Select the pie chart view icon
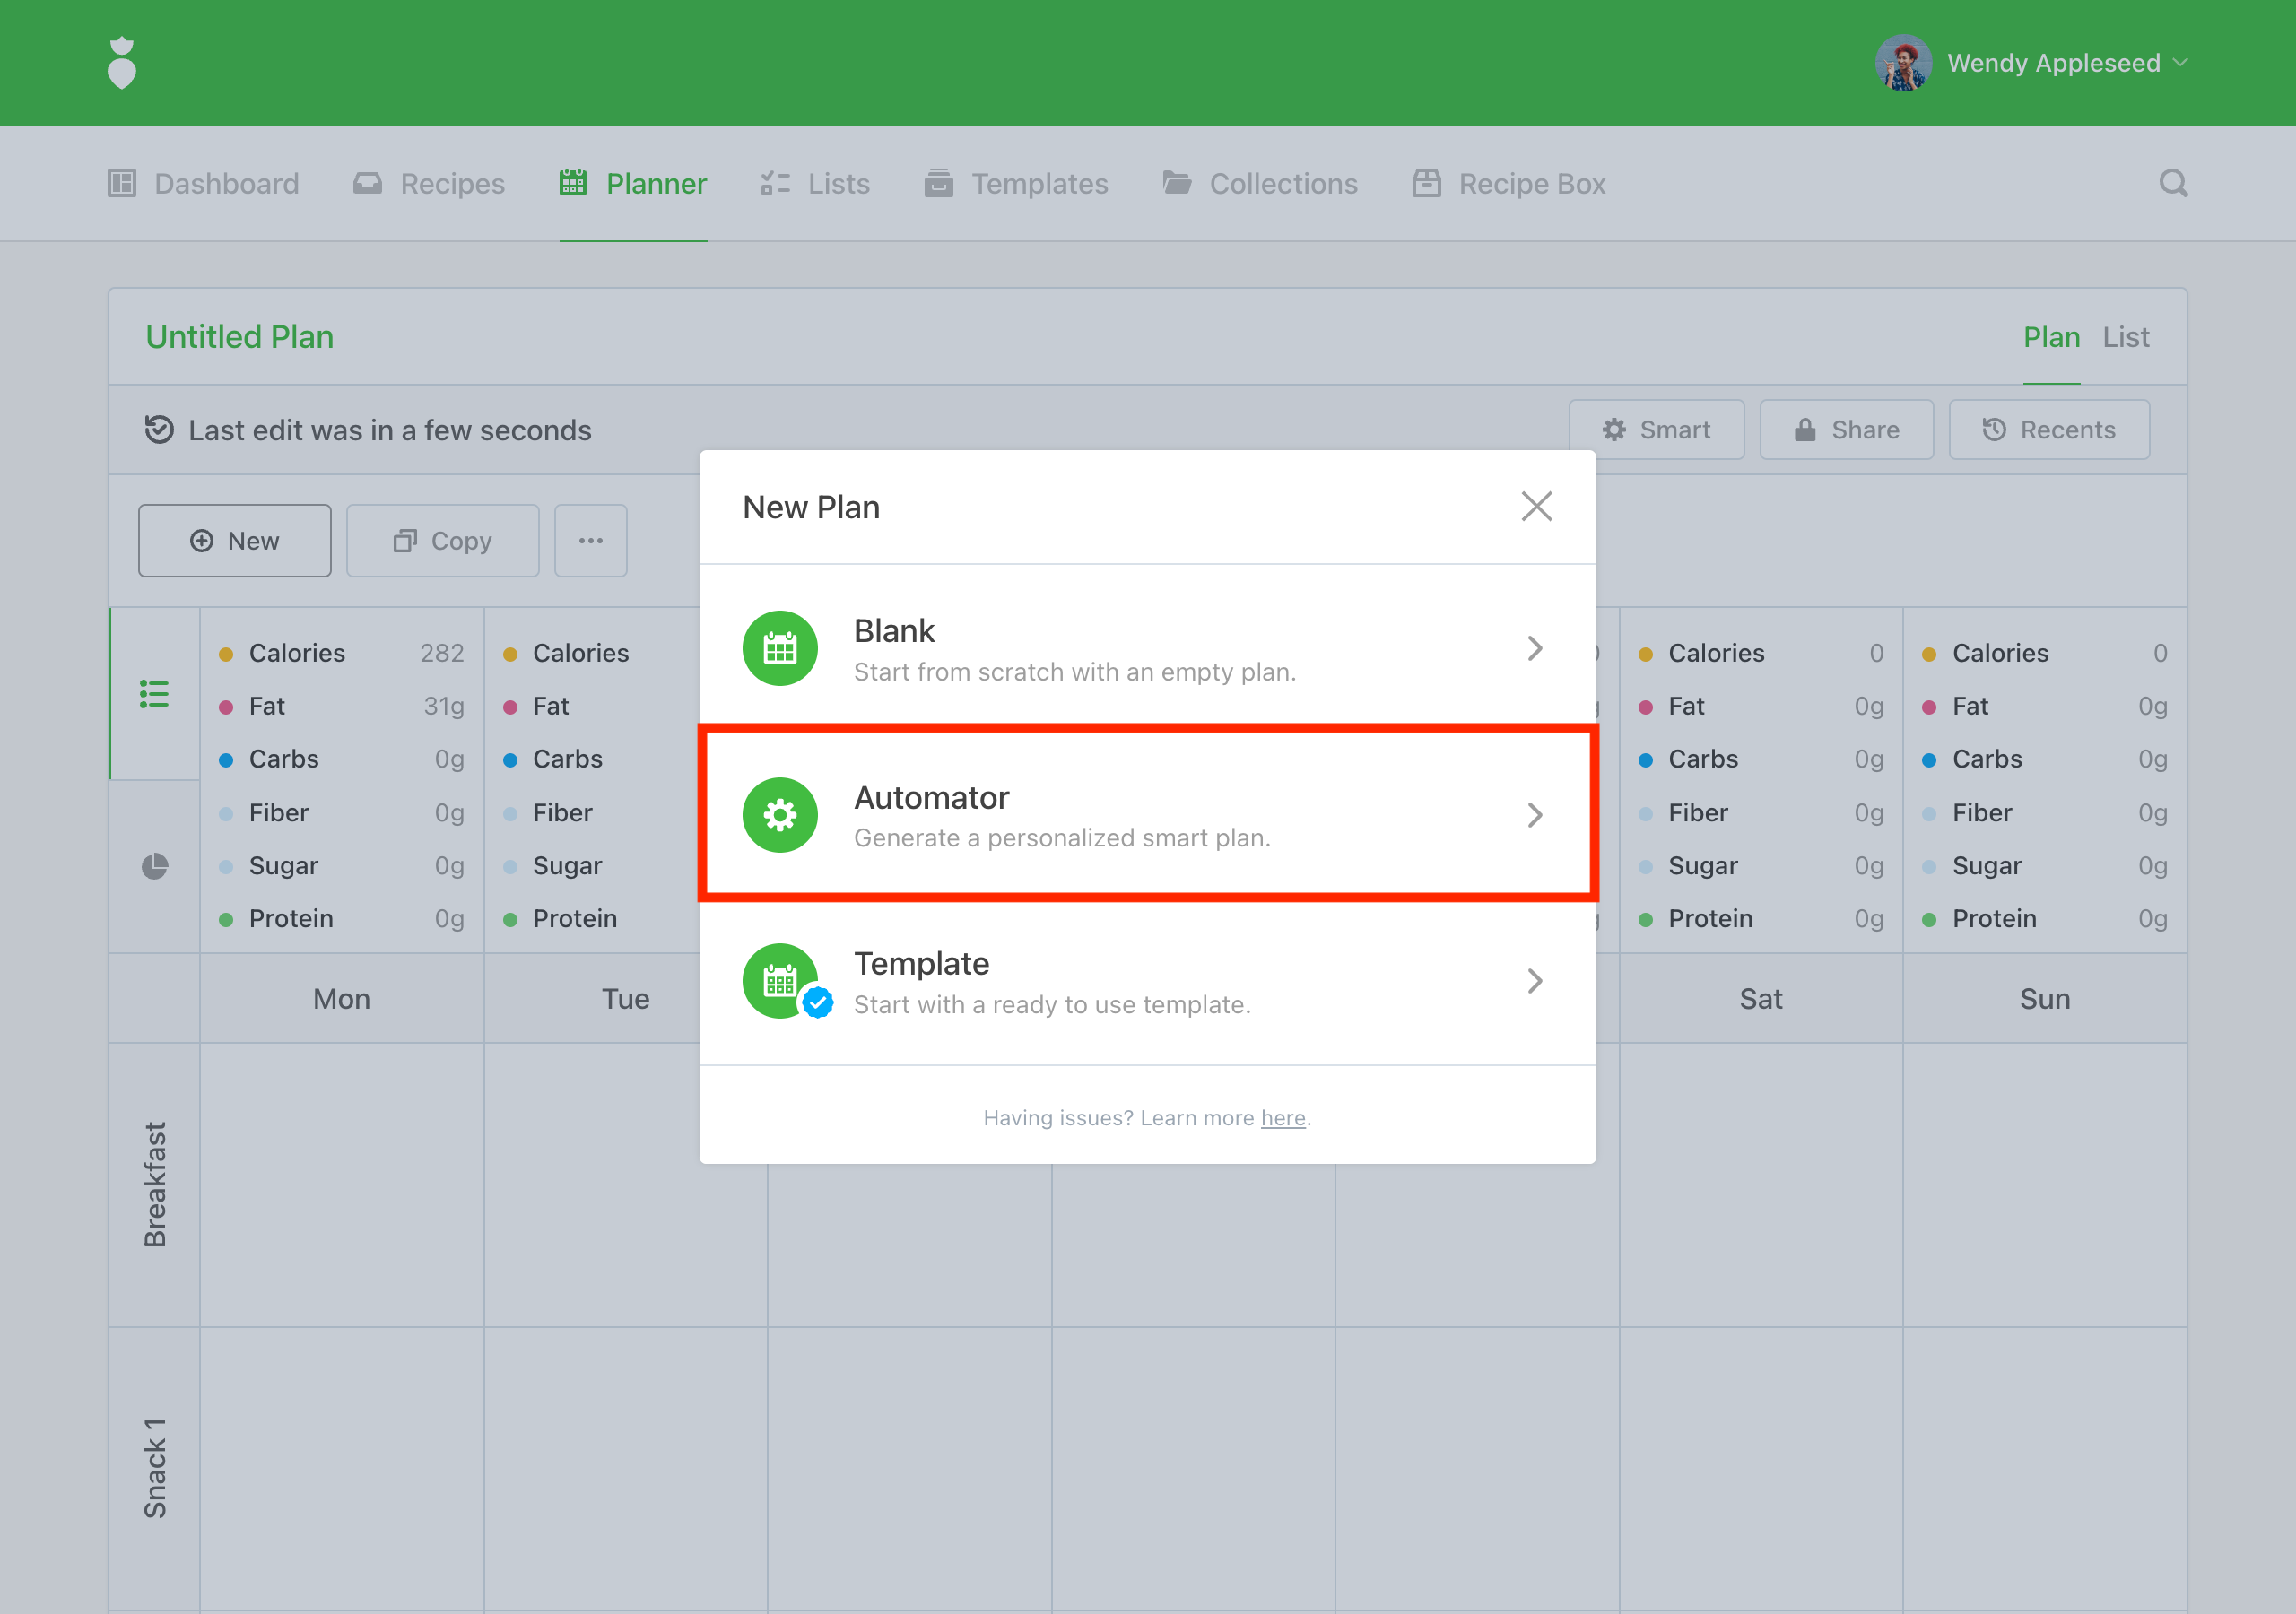 click(x=154, y=866)
